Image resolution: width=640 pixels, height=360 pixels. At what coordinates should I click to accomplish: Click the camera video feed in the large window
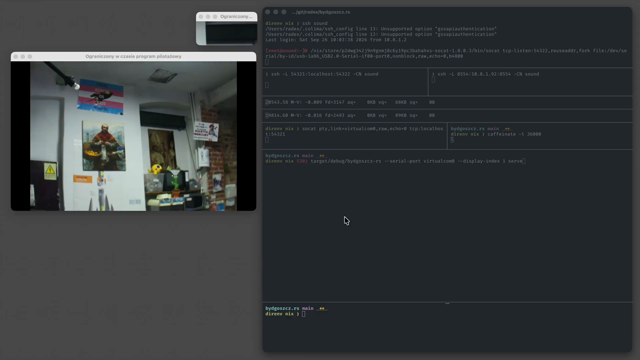pyautogui.click(x=133, y=136)
